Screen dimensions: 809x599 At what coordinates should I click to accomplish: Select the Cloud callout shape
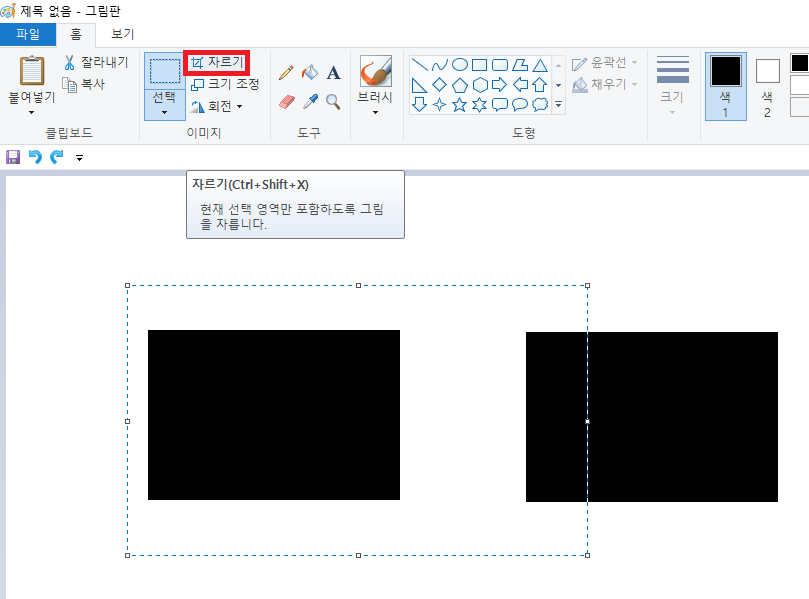coord(540,105)
